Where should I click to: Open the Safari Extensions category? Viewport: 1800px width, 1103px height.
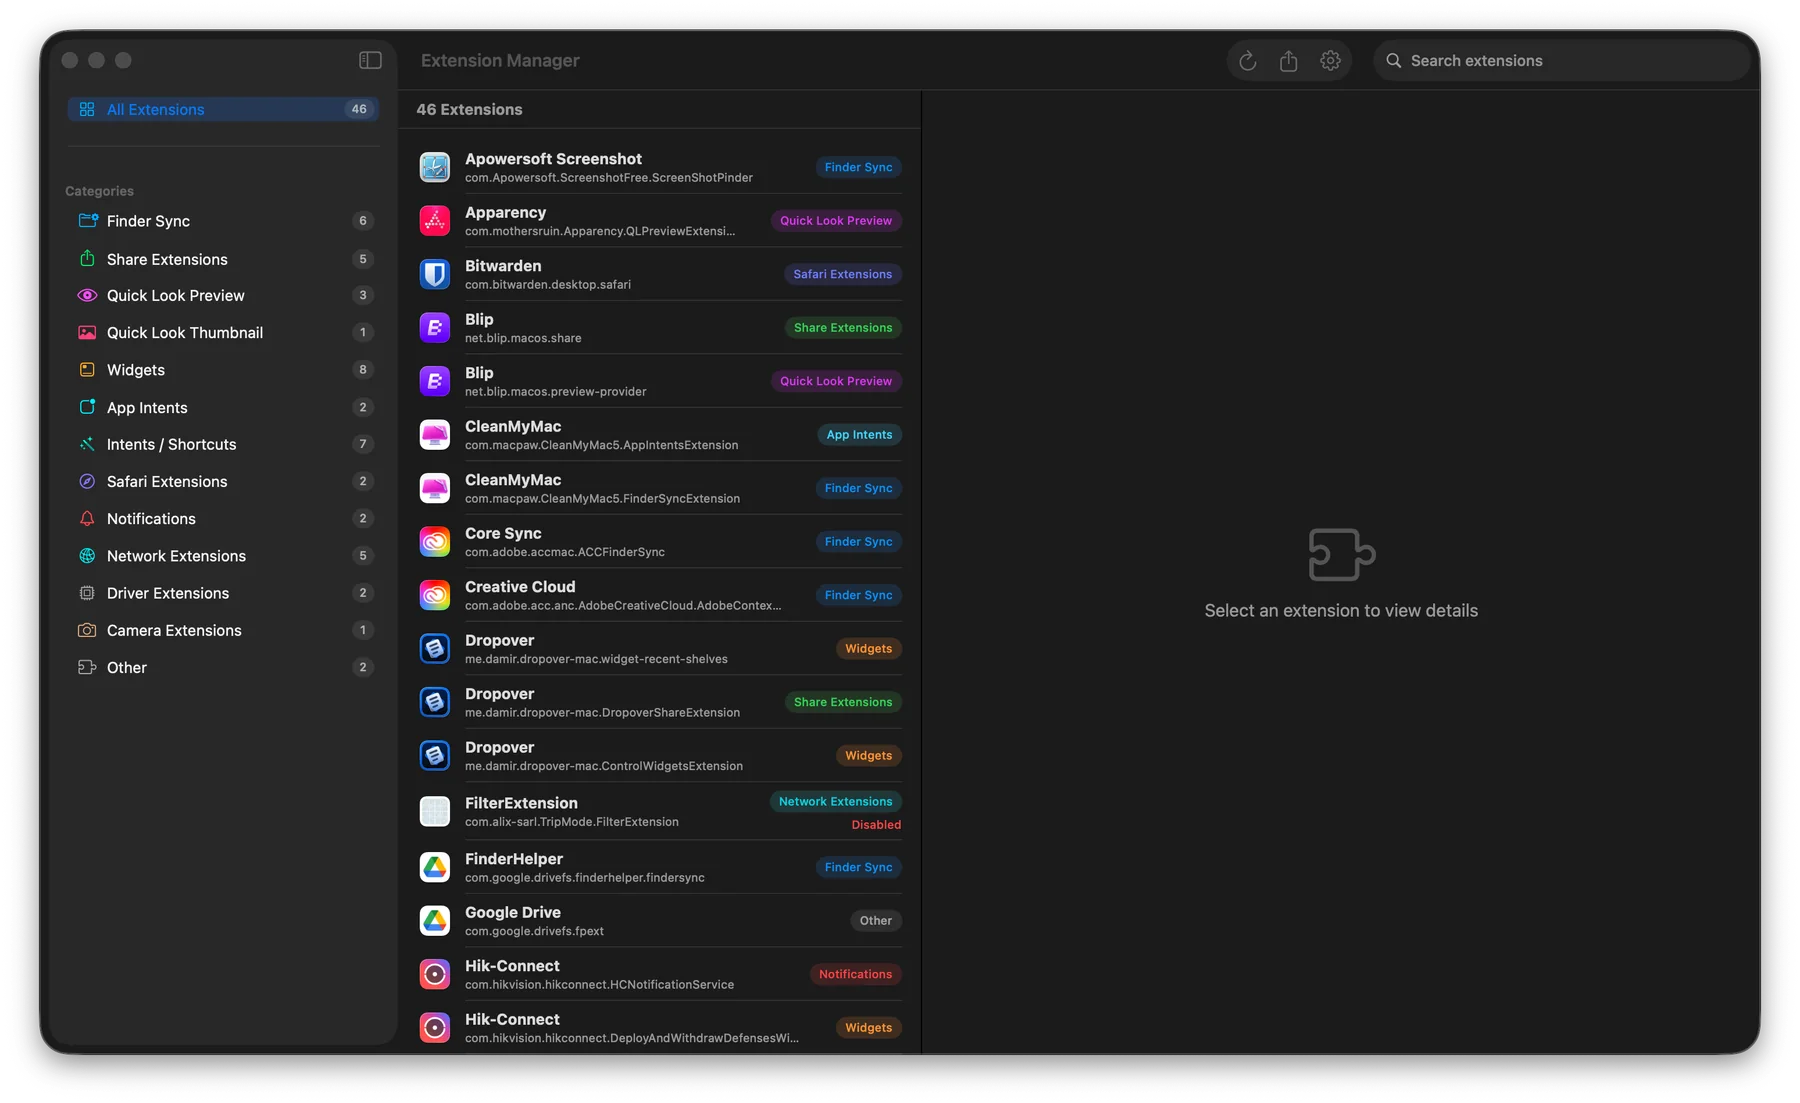coord(223,481)
